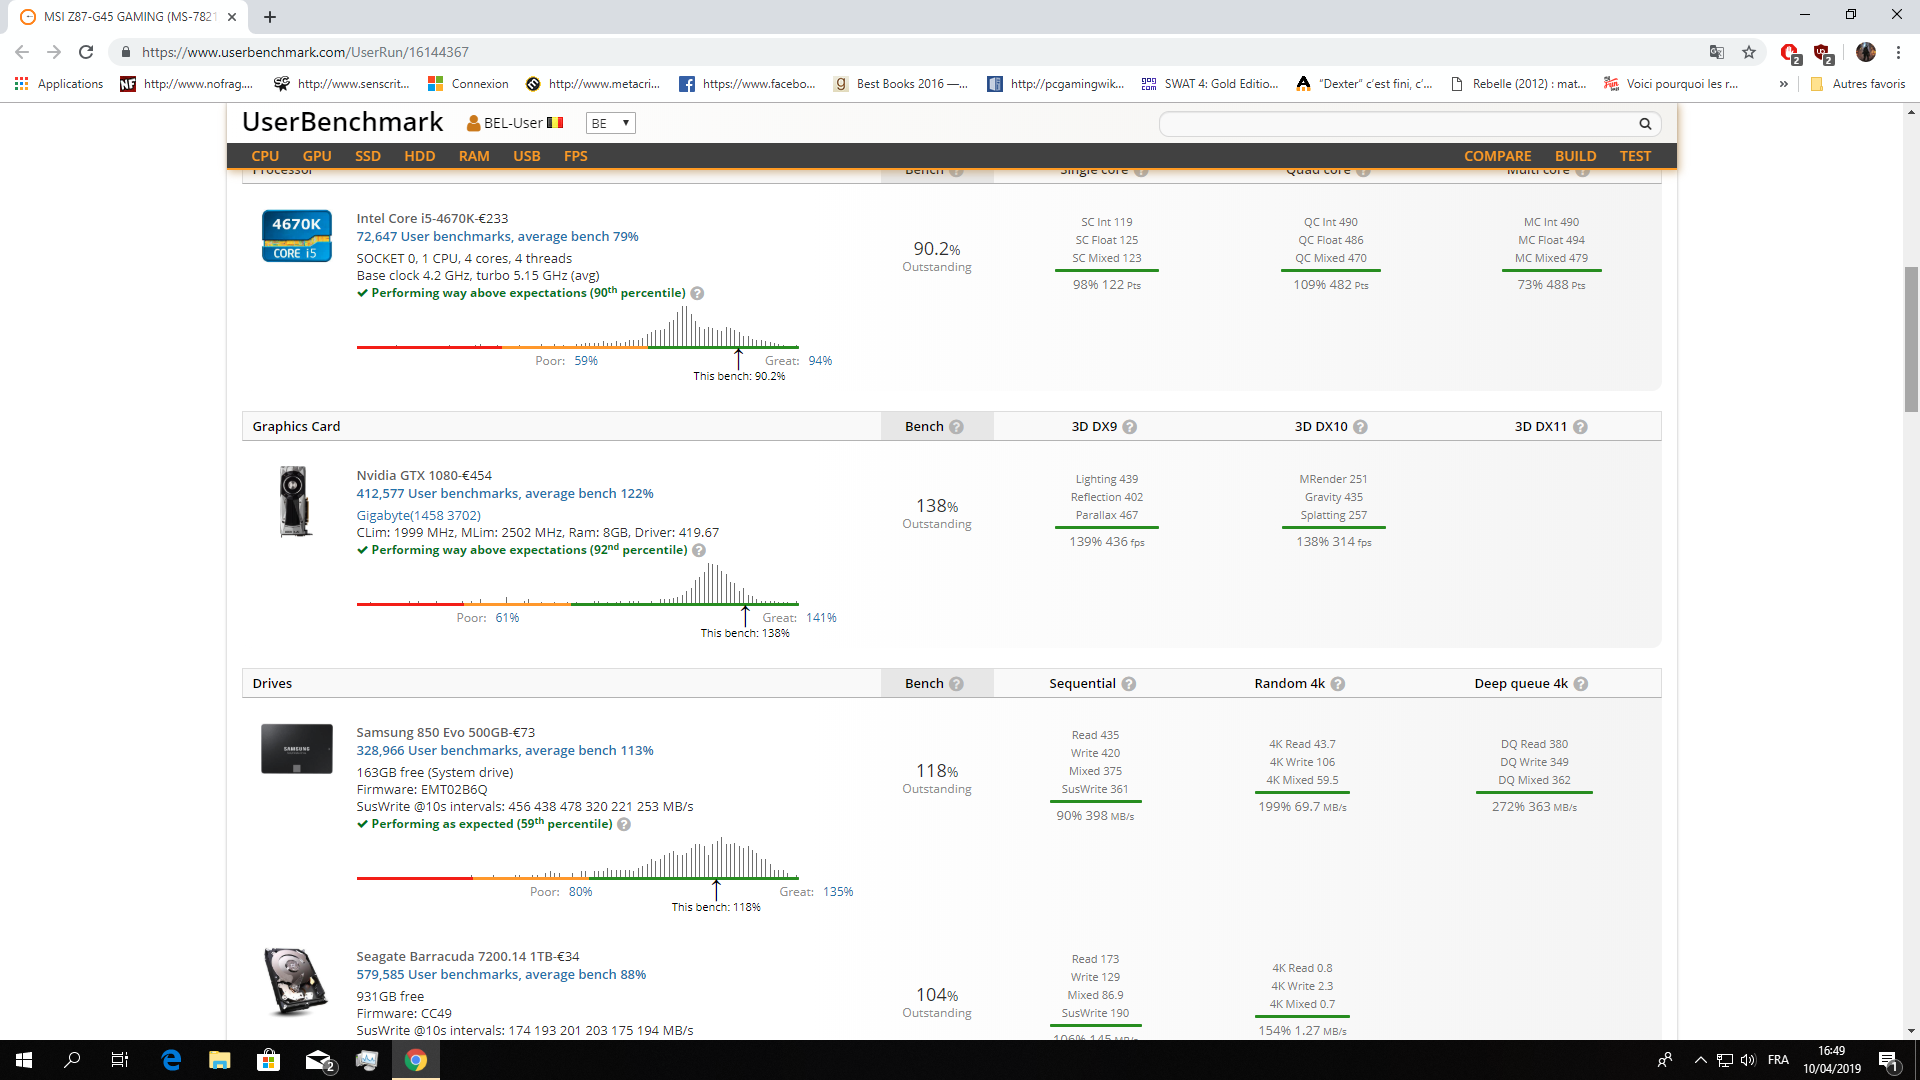Click the SSD Poor 80% value
The image size is (1920, 1080).
pos(581,892)
